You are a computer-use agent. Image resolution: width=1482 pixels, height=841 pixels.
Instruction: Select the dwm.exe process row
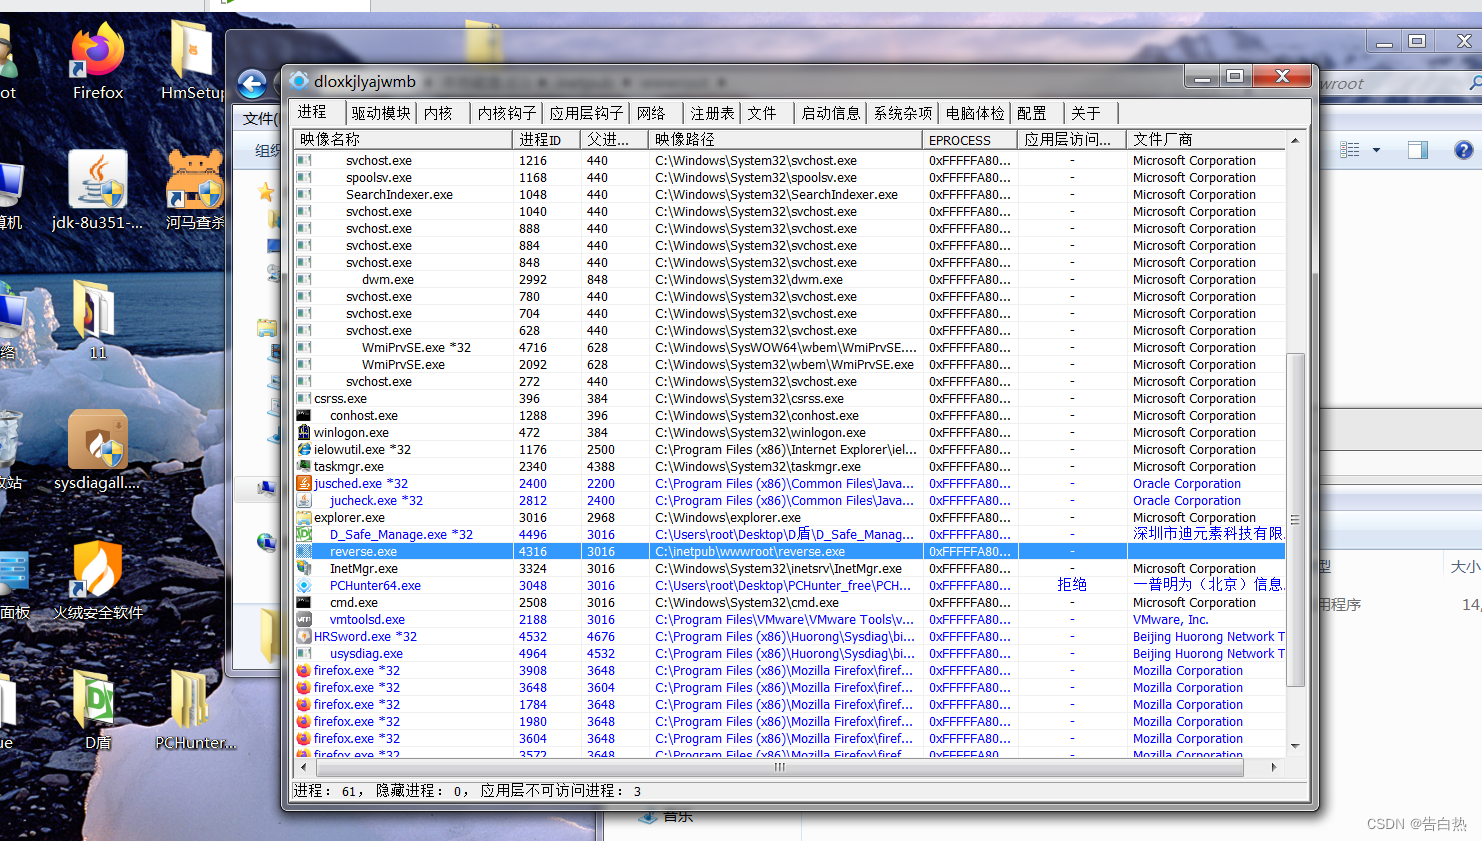click(789, 279)
